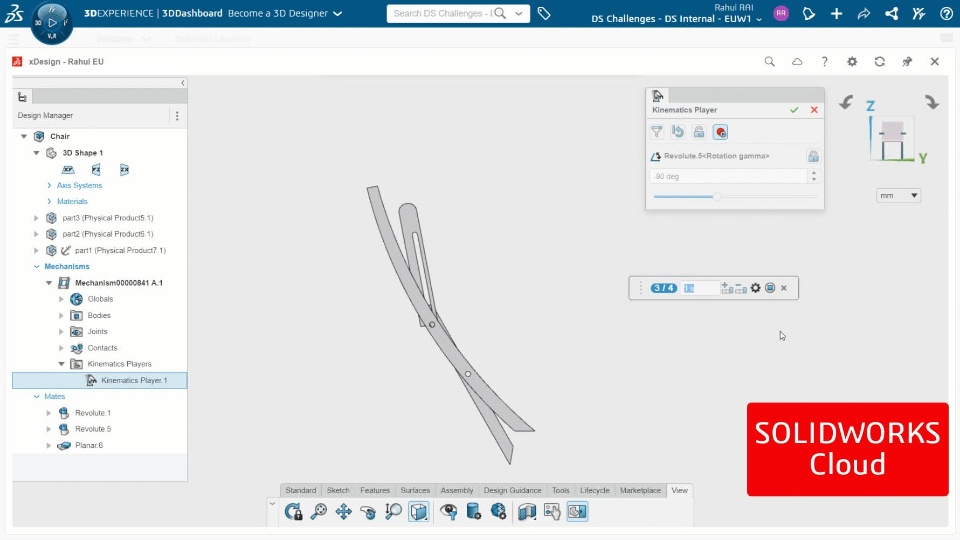
Task: Click the add plus icon in top bar
Action: point(836,13)
